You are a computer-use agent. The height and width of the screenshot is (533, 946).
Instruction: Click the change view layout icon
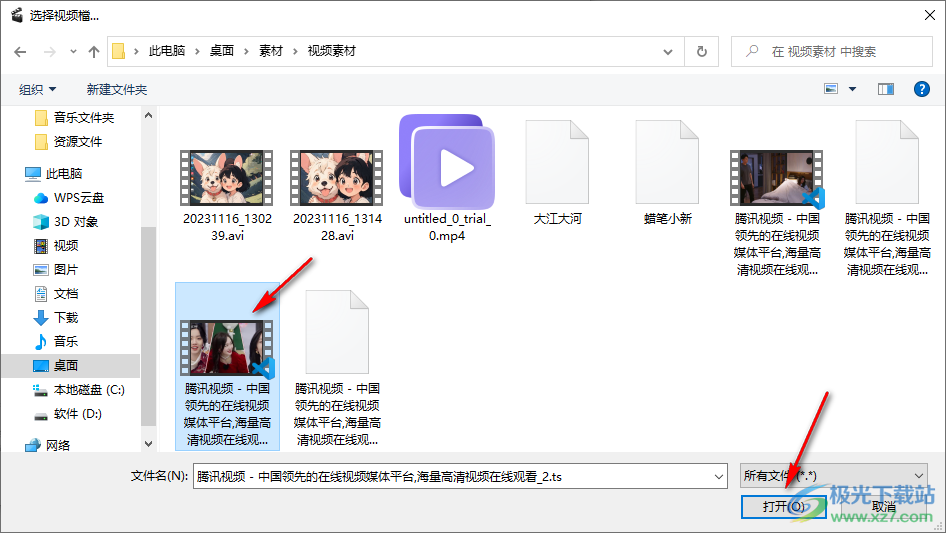831,89
